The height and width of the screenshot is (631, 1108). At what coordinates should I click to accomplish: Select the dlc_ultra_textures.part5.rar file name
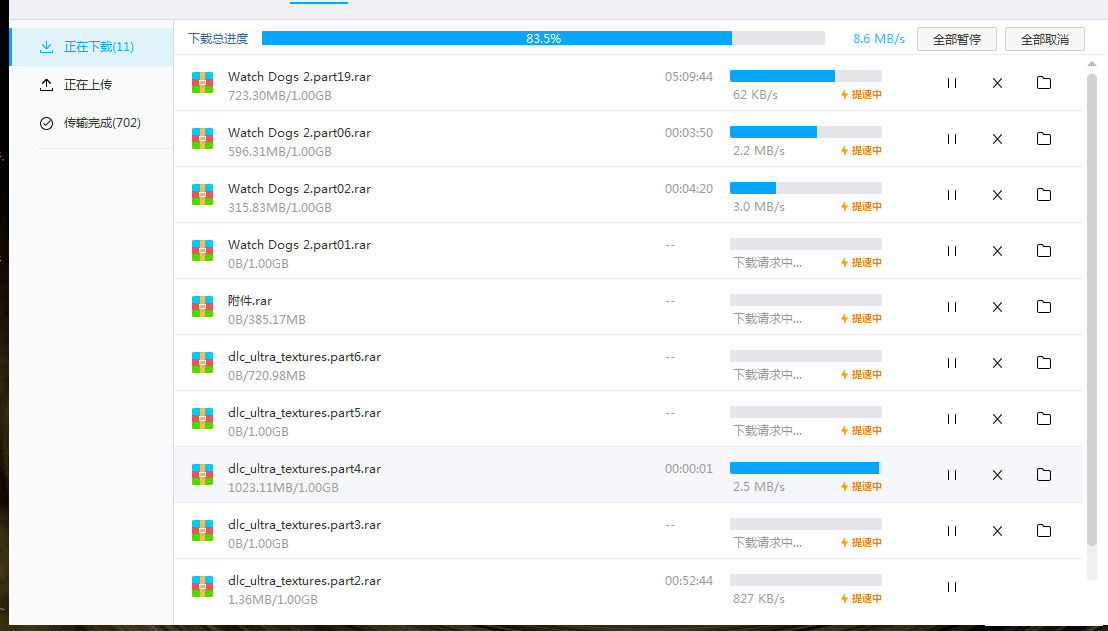304,413
